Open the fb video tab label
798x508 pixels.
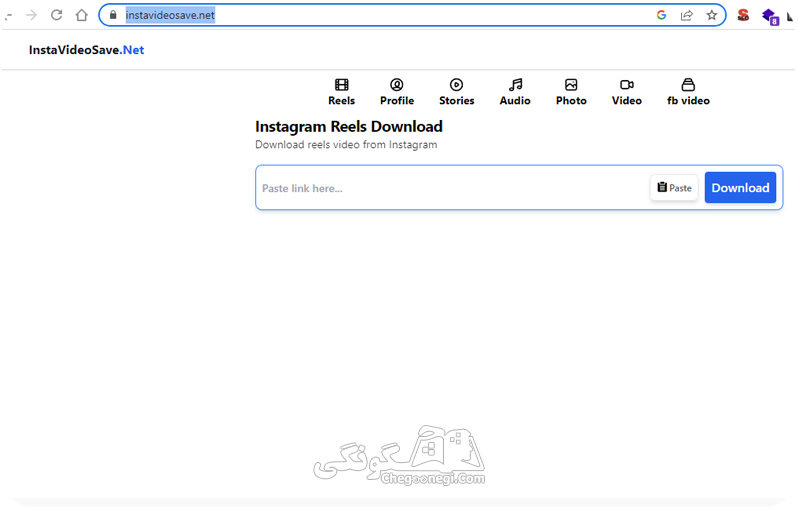click(x=688, y=101)
